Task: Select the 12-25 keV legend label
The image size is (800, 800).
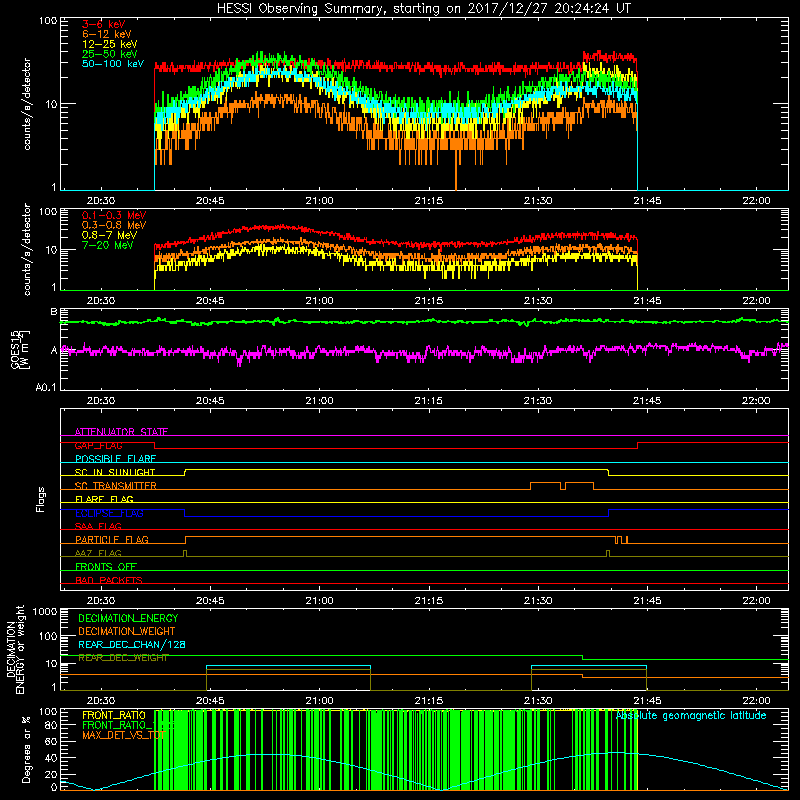Action: coord(109,44)
